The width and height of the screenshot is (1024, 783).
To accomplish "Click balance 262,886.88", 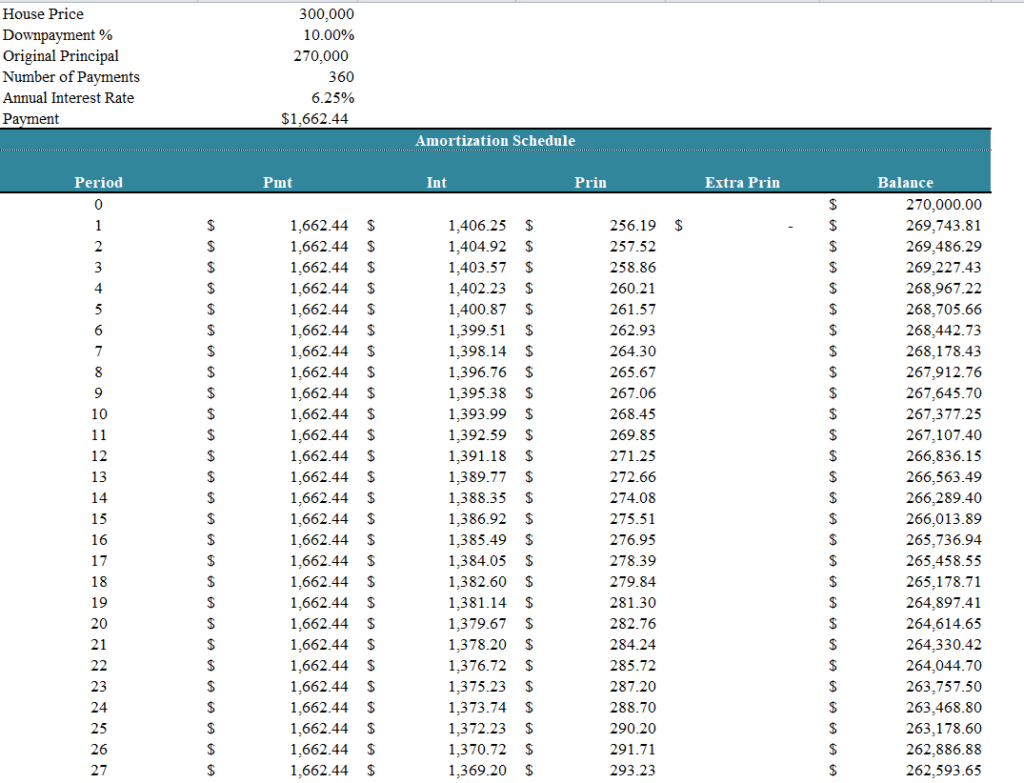I will 944,749.
